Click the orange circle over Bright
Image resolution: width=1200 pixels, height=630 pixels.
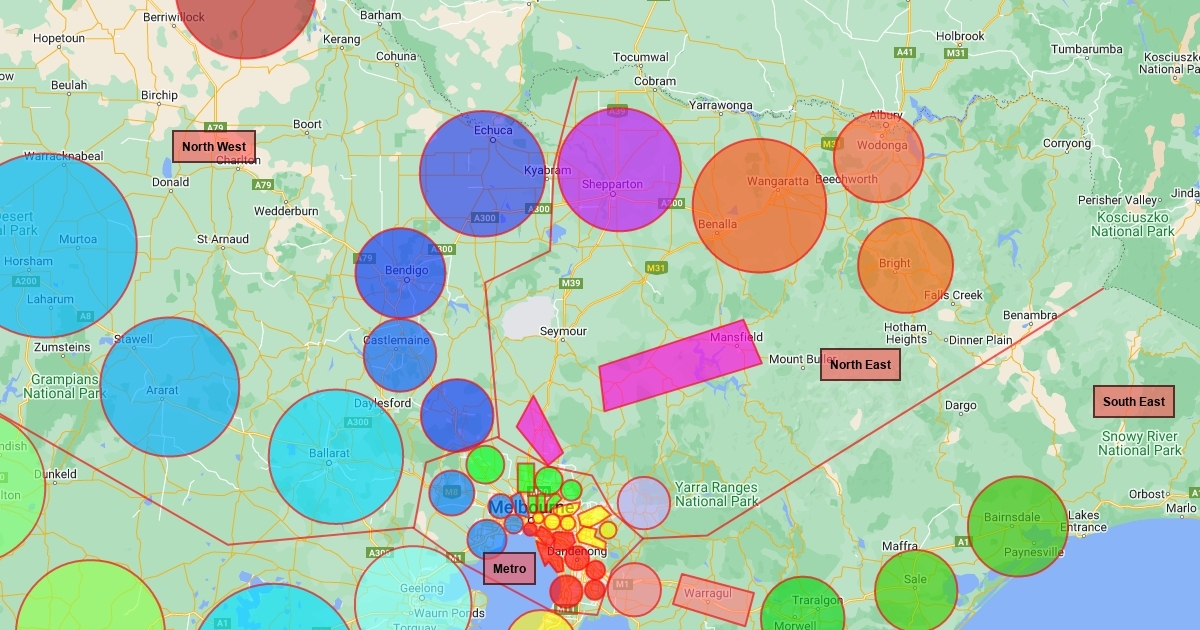point(905,265)
